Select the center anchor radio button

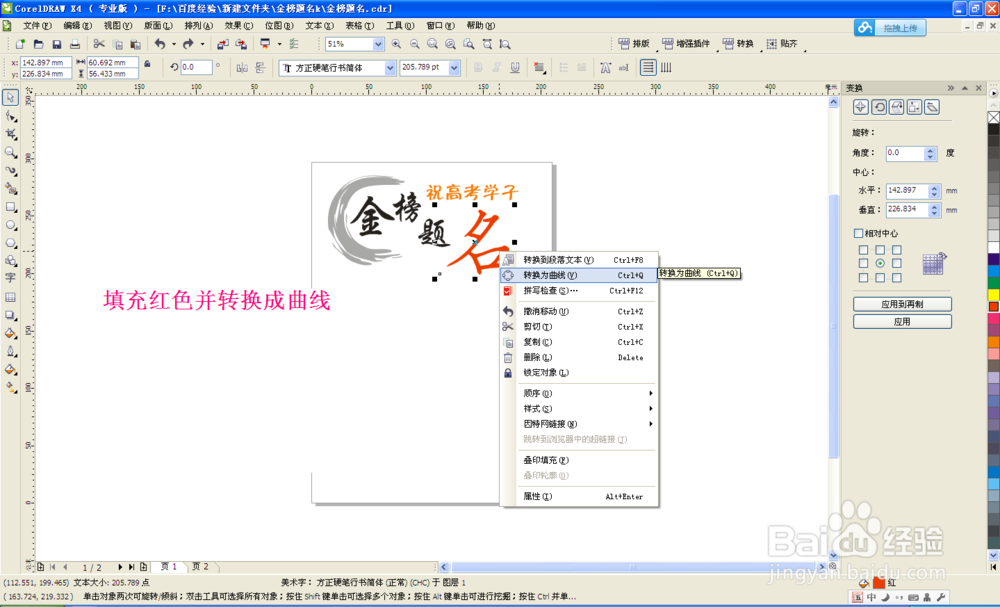(x=880, y=263)
